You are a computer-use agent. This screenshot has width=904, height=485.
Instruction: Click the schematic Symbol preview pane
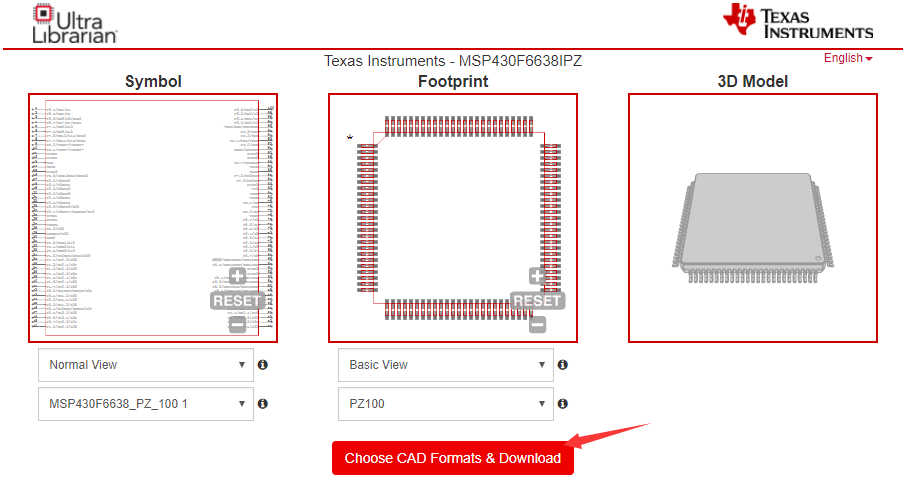(153, 218)
